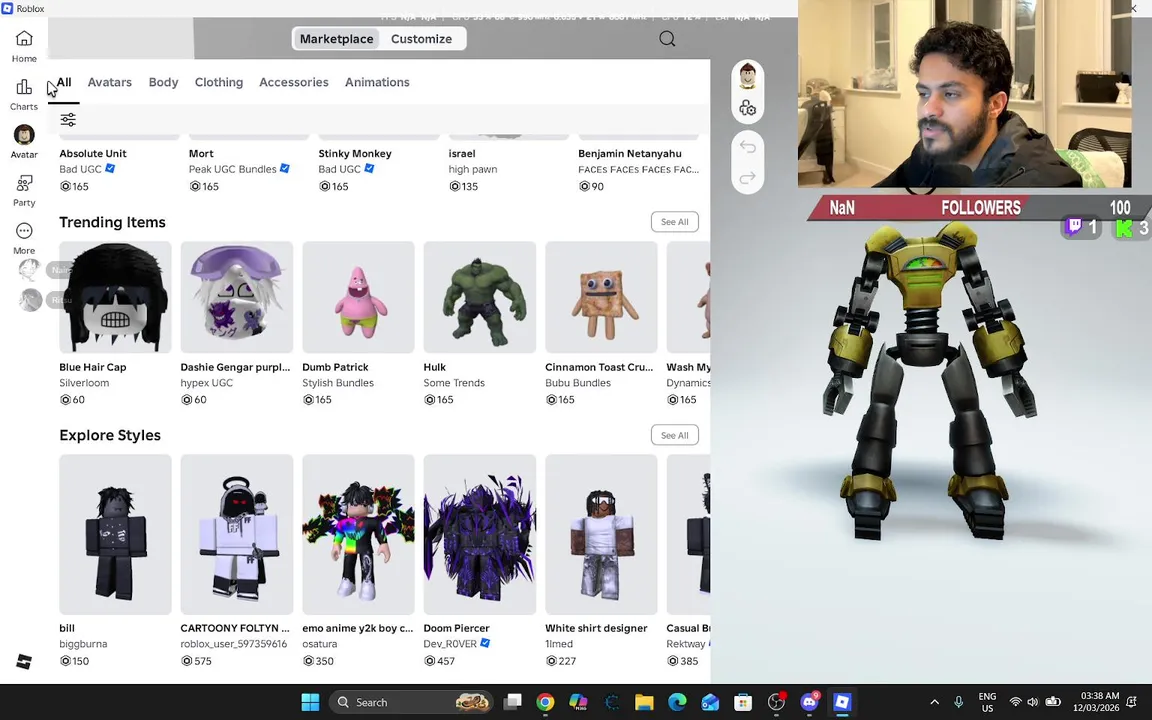Open the avatar settings gear icon
Screen dimensions: 1152x720
coord(748,108)
